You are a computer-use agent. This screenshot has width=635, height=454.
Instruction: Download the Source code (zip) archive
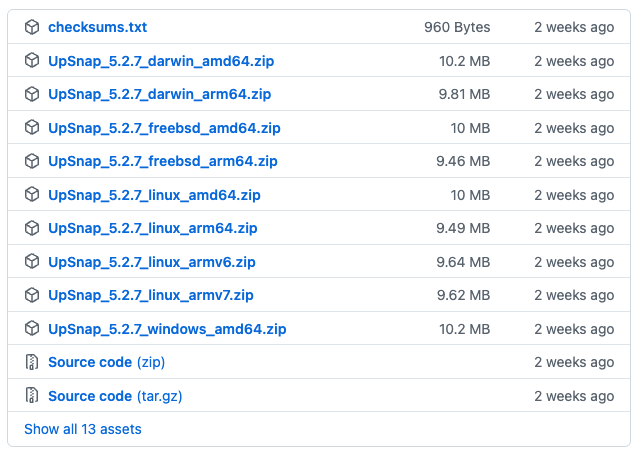tap(106, 362)
